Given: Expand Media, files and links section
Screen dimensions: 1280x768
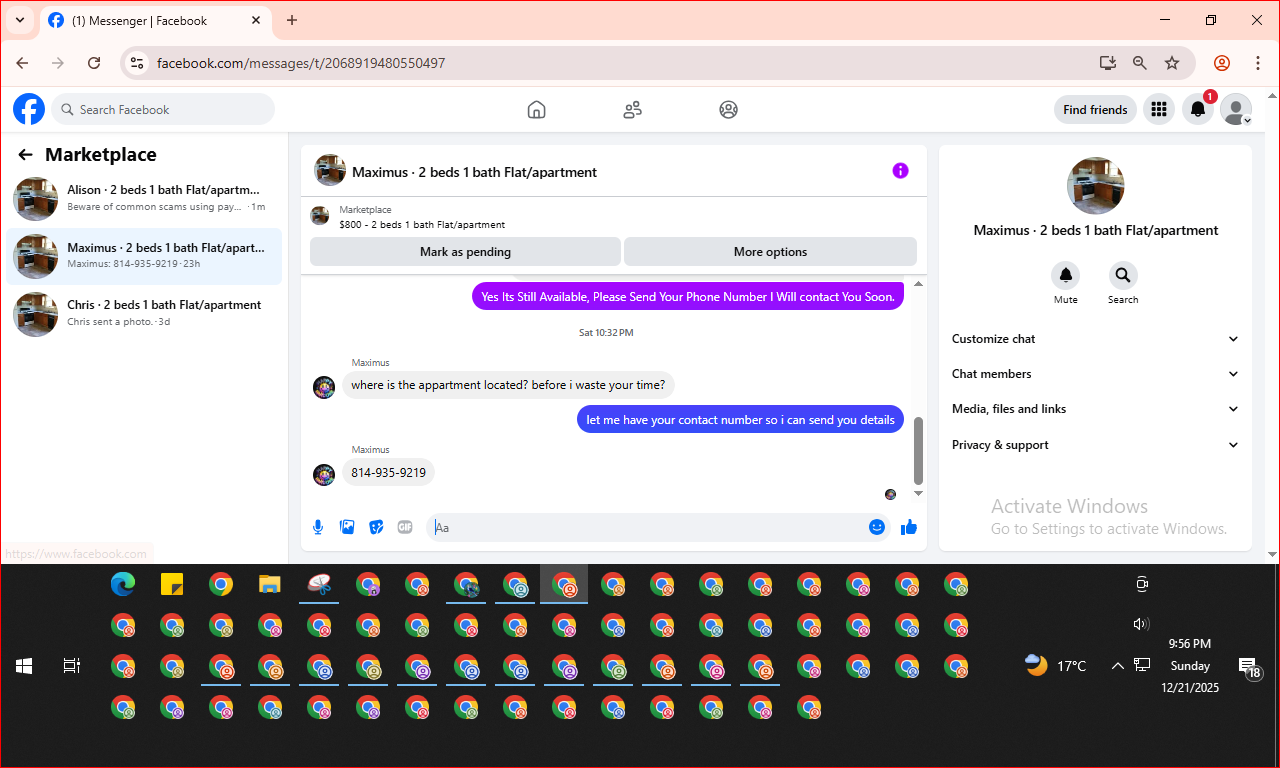Looking at the screenshot, I should 1095,409.
